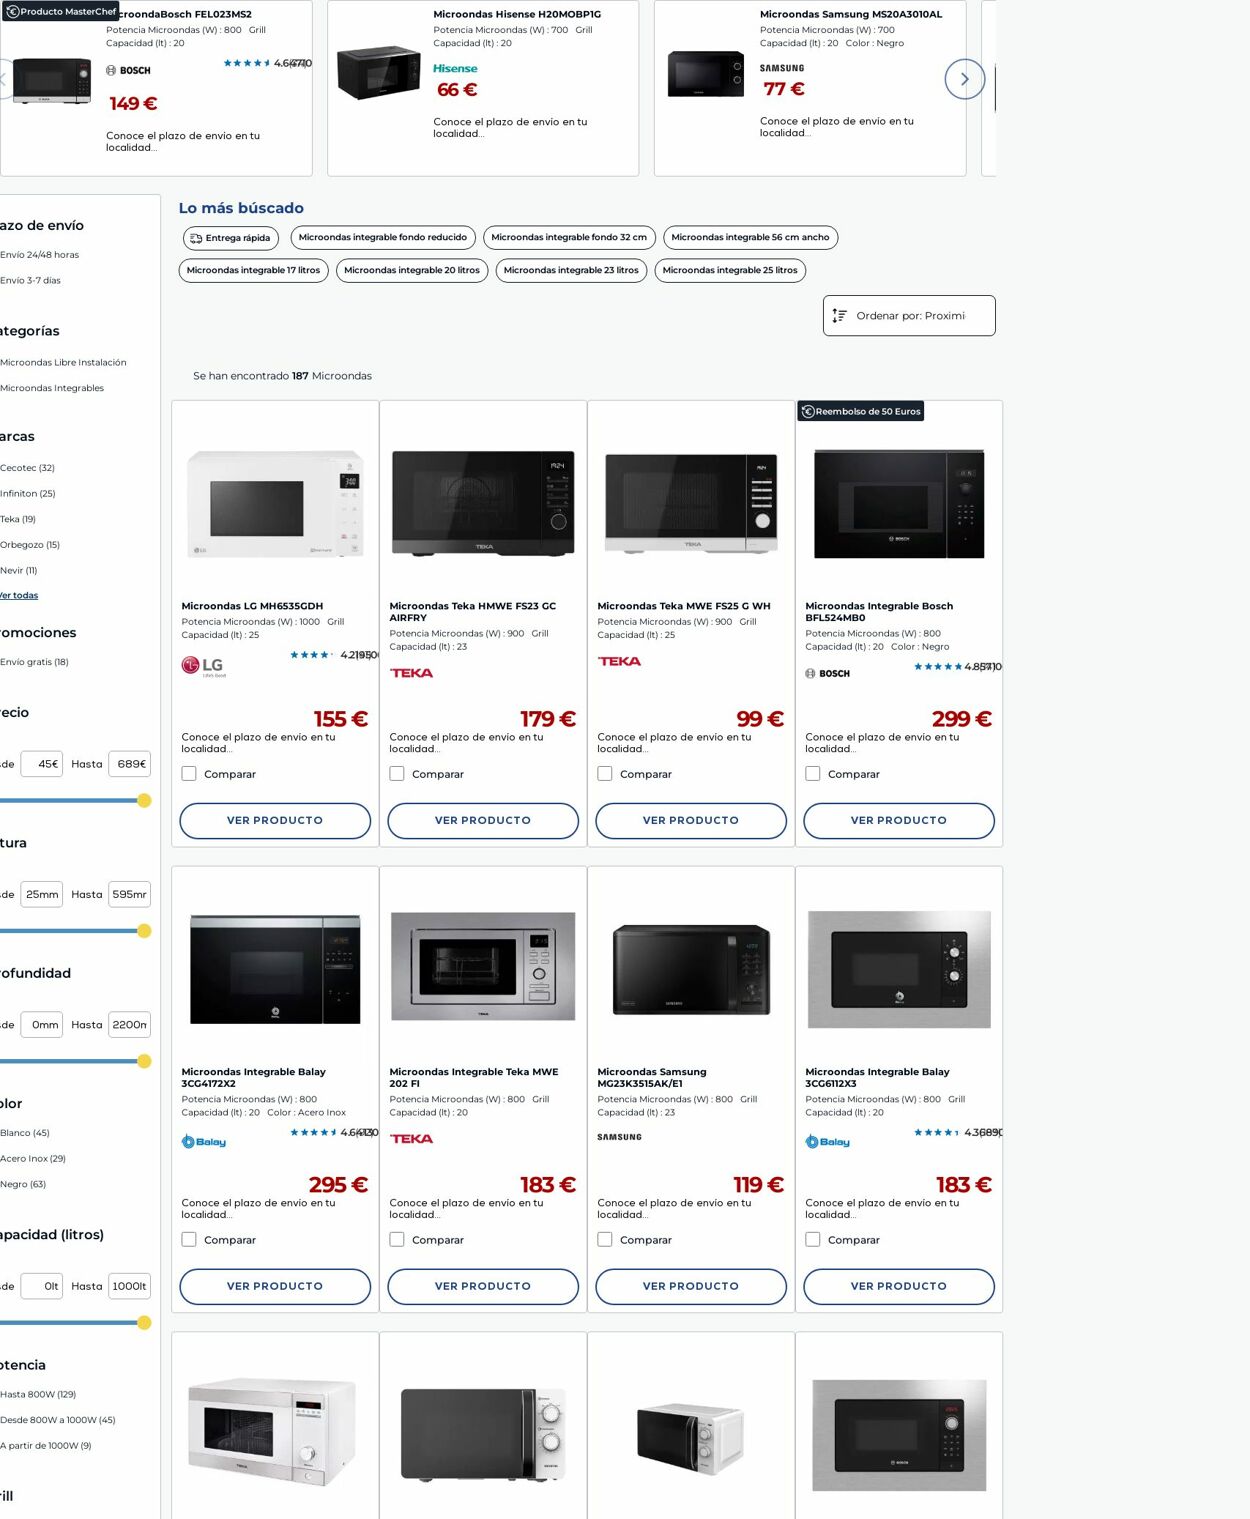Viewport: 1250px width, 1519px height.
Task: Filter by color Acero Inox (29)
Action: tap(33, 1159)
